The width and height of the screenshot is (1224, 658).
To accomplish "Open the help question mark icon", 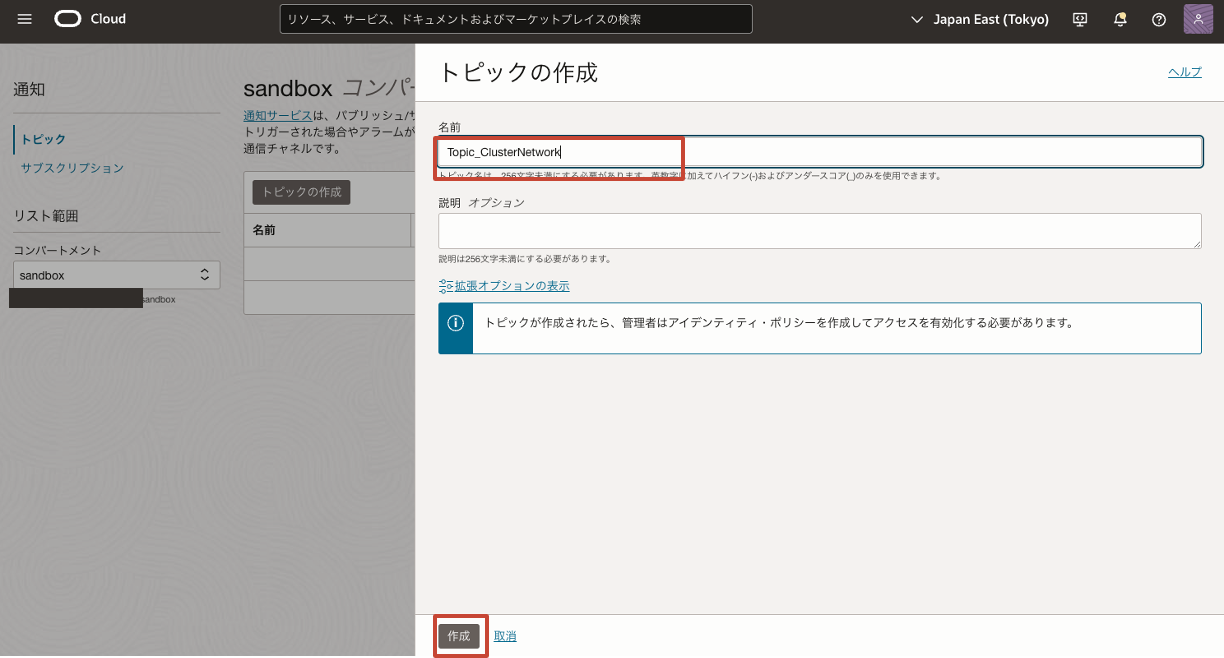I will 1159,19.
